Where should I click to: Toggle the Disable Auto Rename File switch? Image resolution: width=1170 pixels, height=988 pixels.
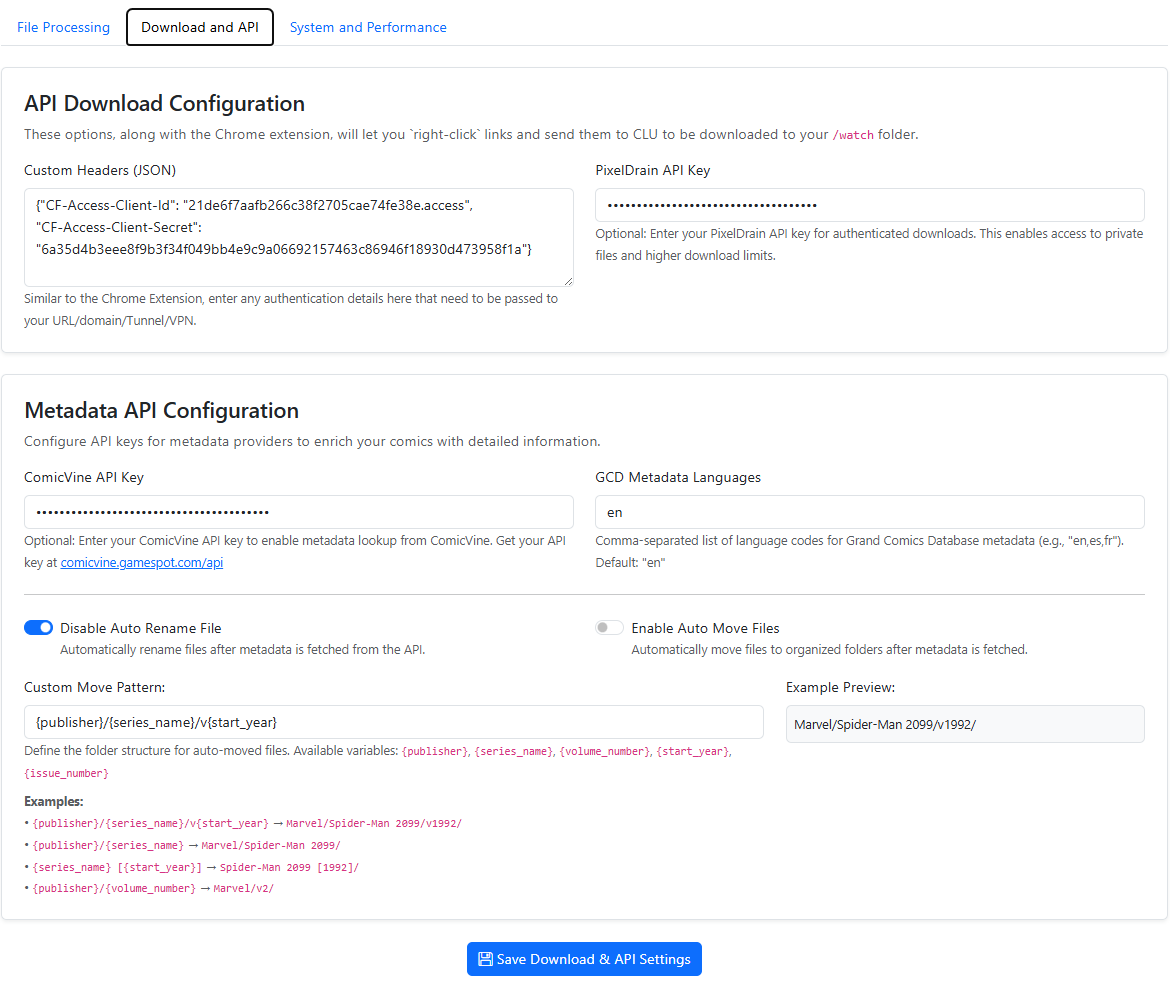[x=38, y=628]
